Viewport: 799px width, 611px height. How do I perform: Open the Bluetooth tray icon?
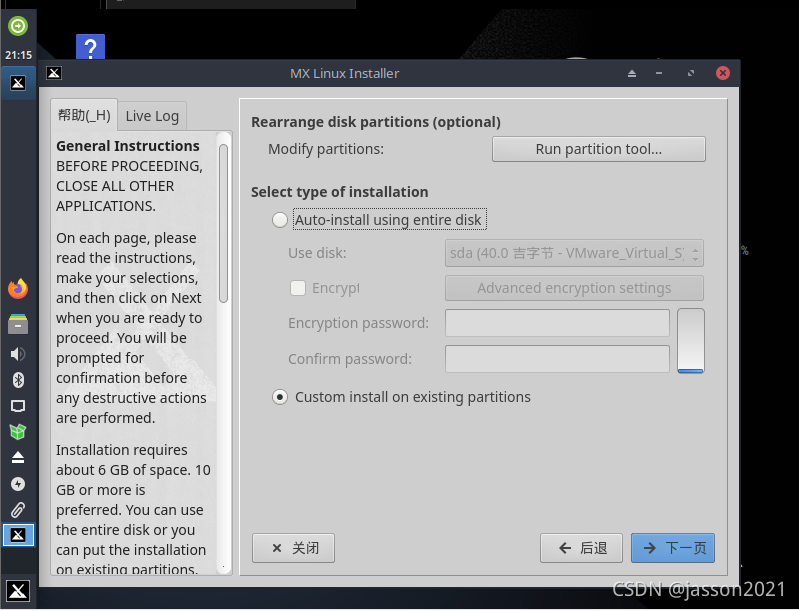pos(18,380)
